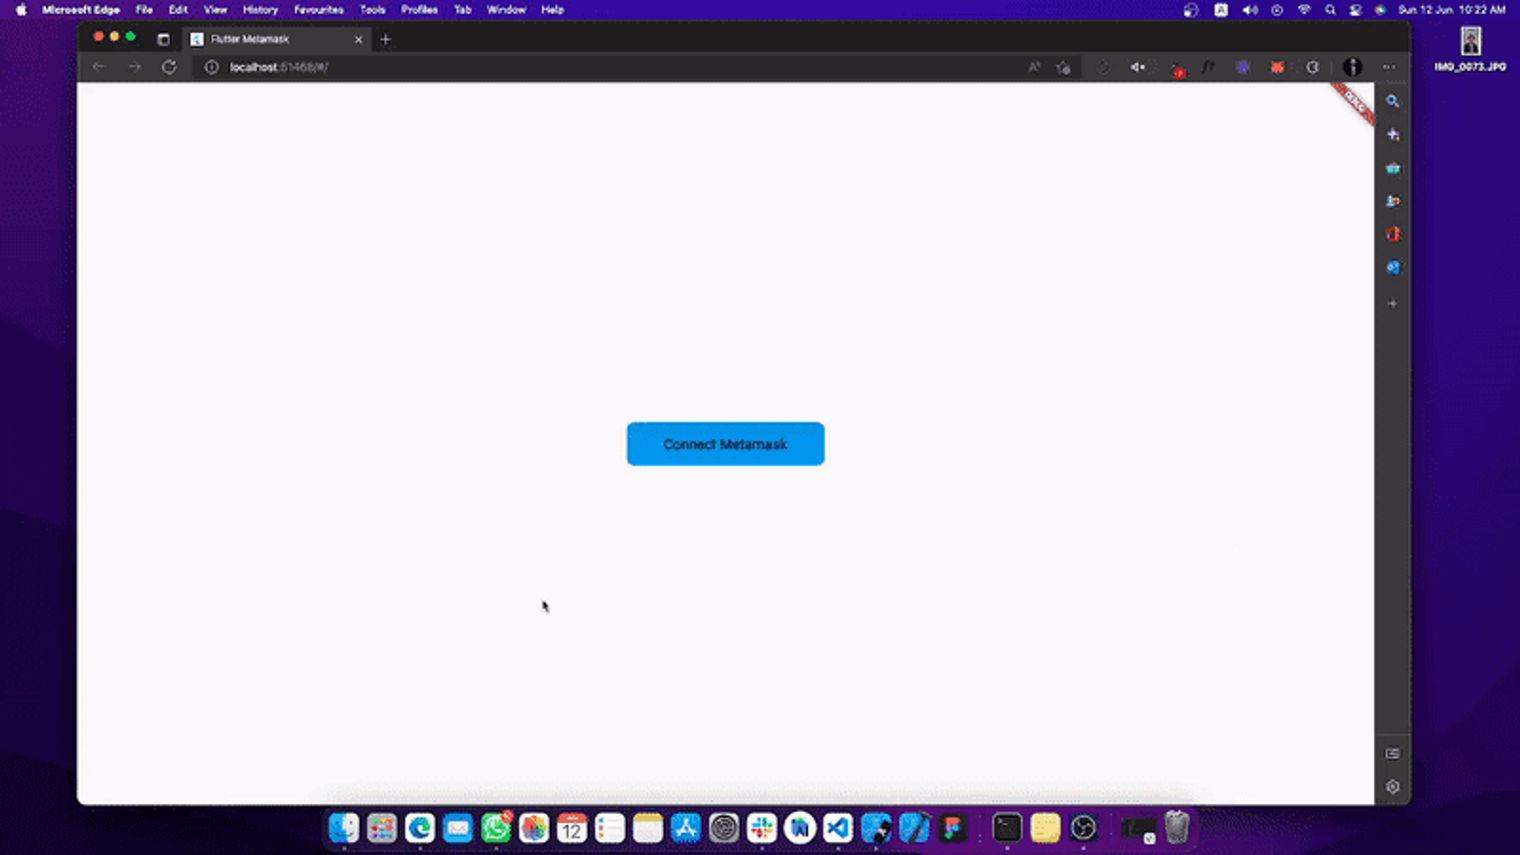Select the Flutter Metamask tab
The image size is (1520, 855).
tap(275, 39)
